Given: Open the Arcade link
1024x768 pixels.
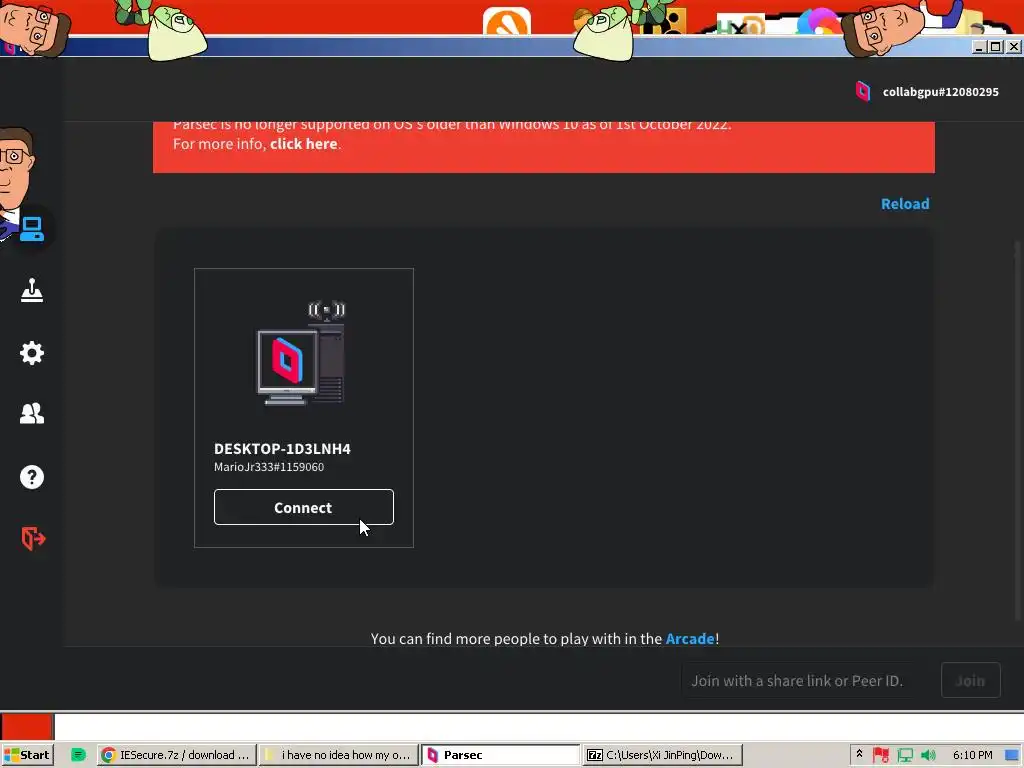Looking at the screenshot, I should point(690,639).
